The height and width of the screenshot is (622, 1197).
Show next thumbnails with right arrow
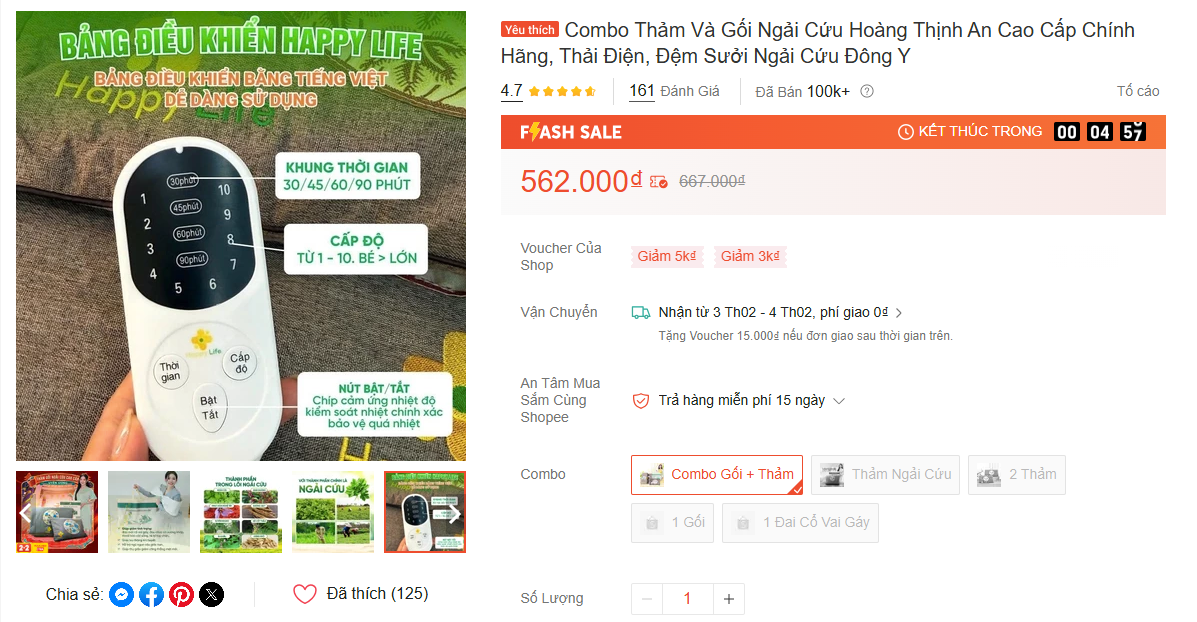pos(453,514)
